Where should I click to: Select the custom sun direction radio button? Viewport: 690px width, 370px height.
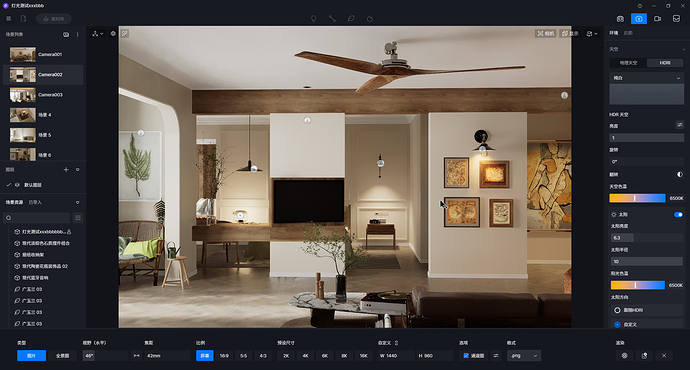[617, 324]
